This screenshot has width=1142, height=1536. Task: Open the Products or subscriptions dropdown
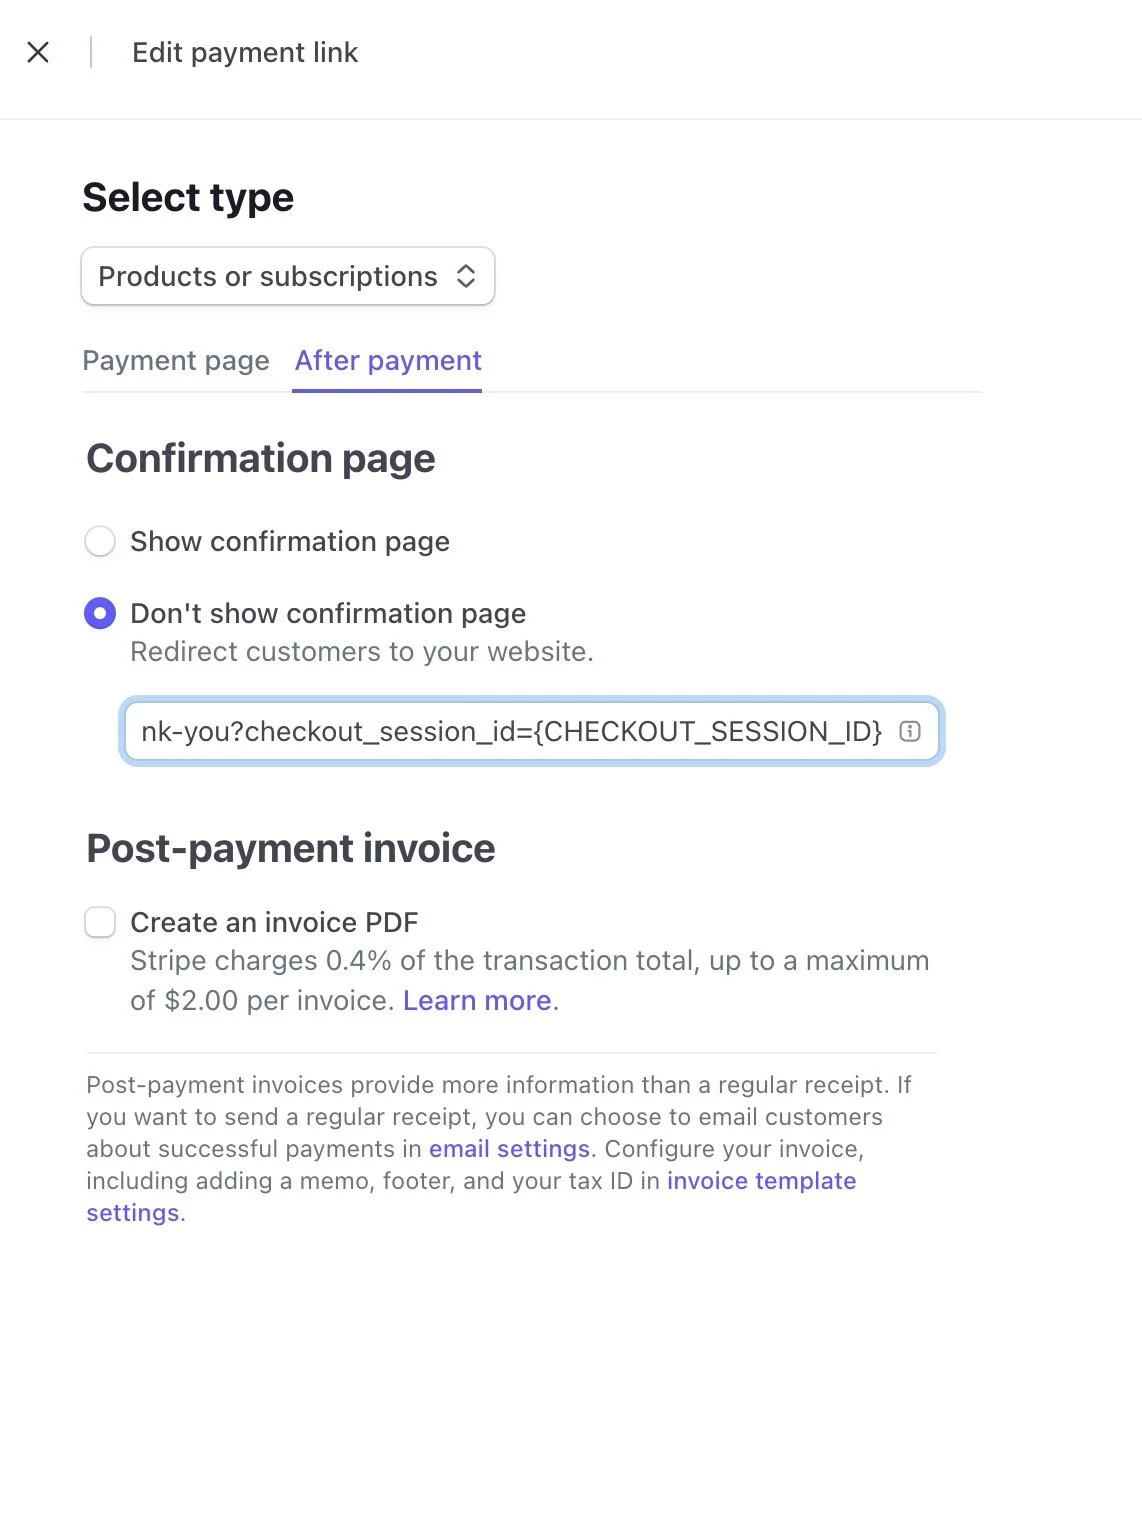click(288, 276)
